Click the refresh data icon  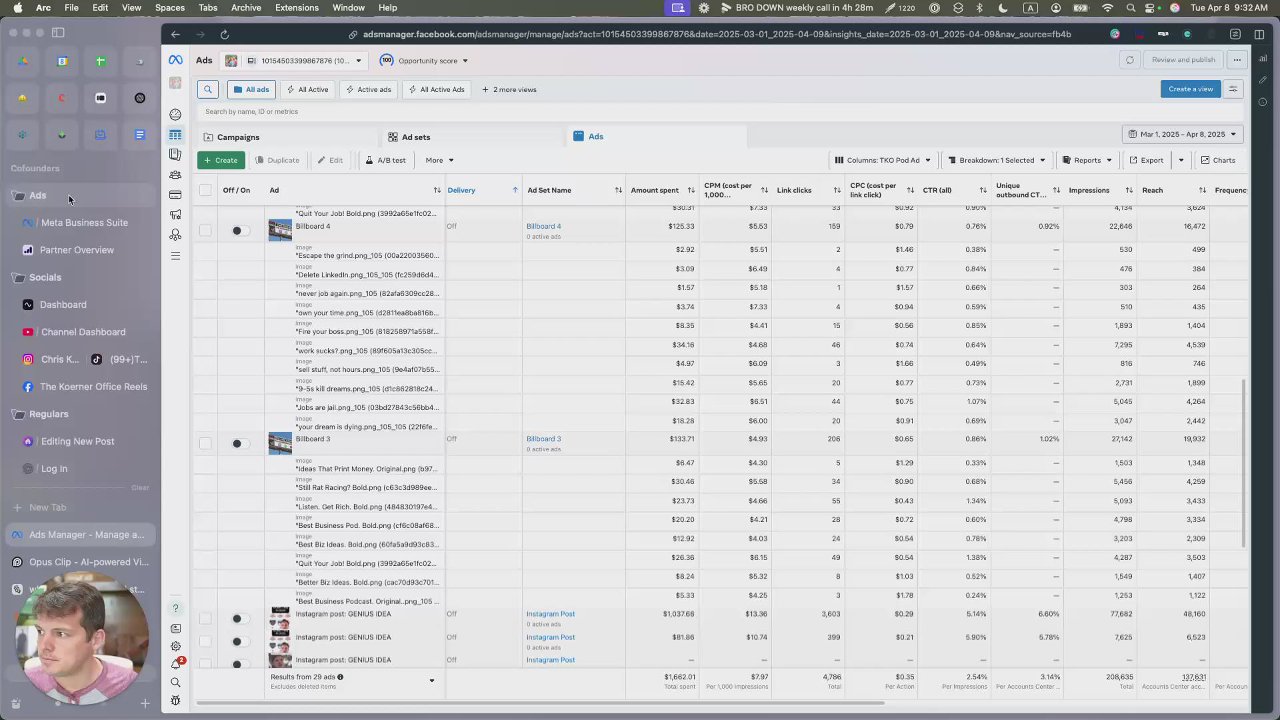[x=1130, y=60]
